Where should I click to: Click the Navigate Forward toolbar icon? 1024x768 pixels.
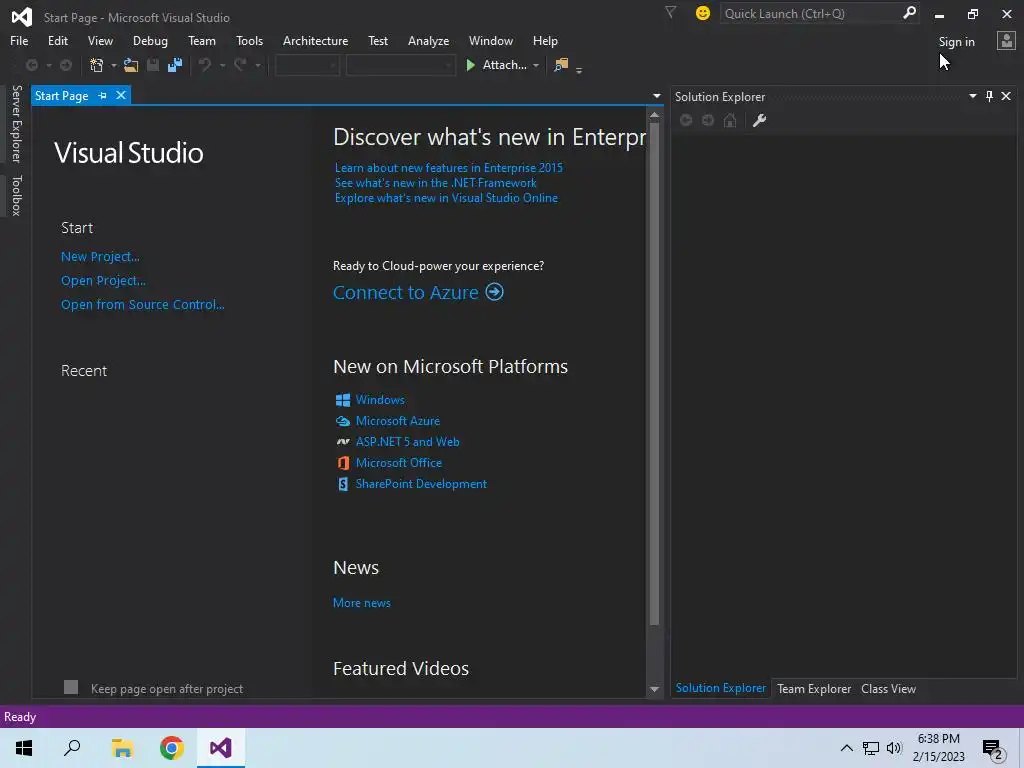tap(66, 65)
